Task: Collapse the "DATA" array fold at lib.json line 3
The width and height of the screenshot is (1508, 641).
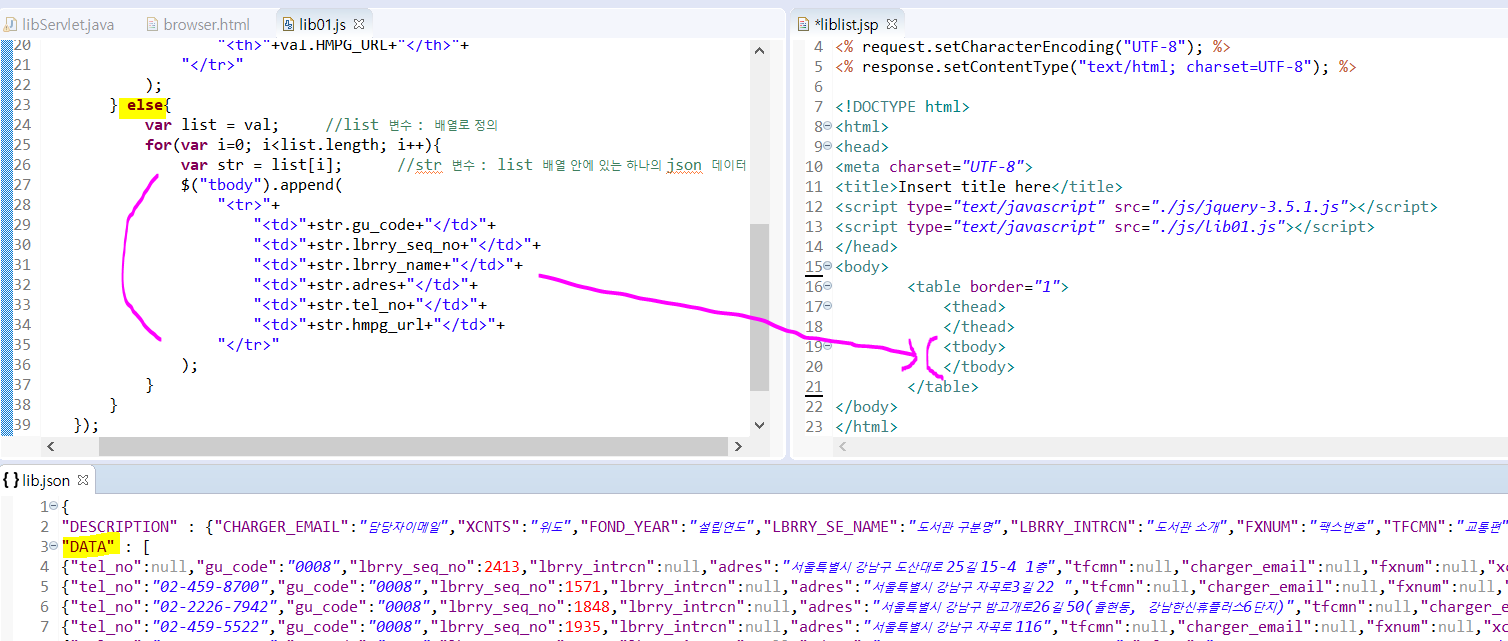Action: point(54,547)
